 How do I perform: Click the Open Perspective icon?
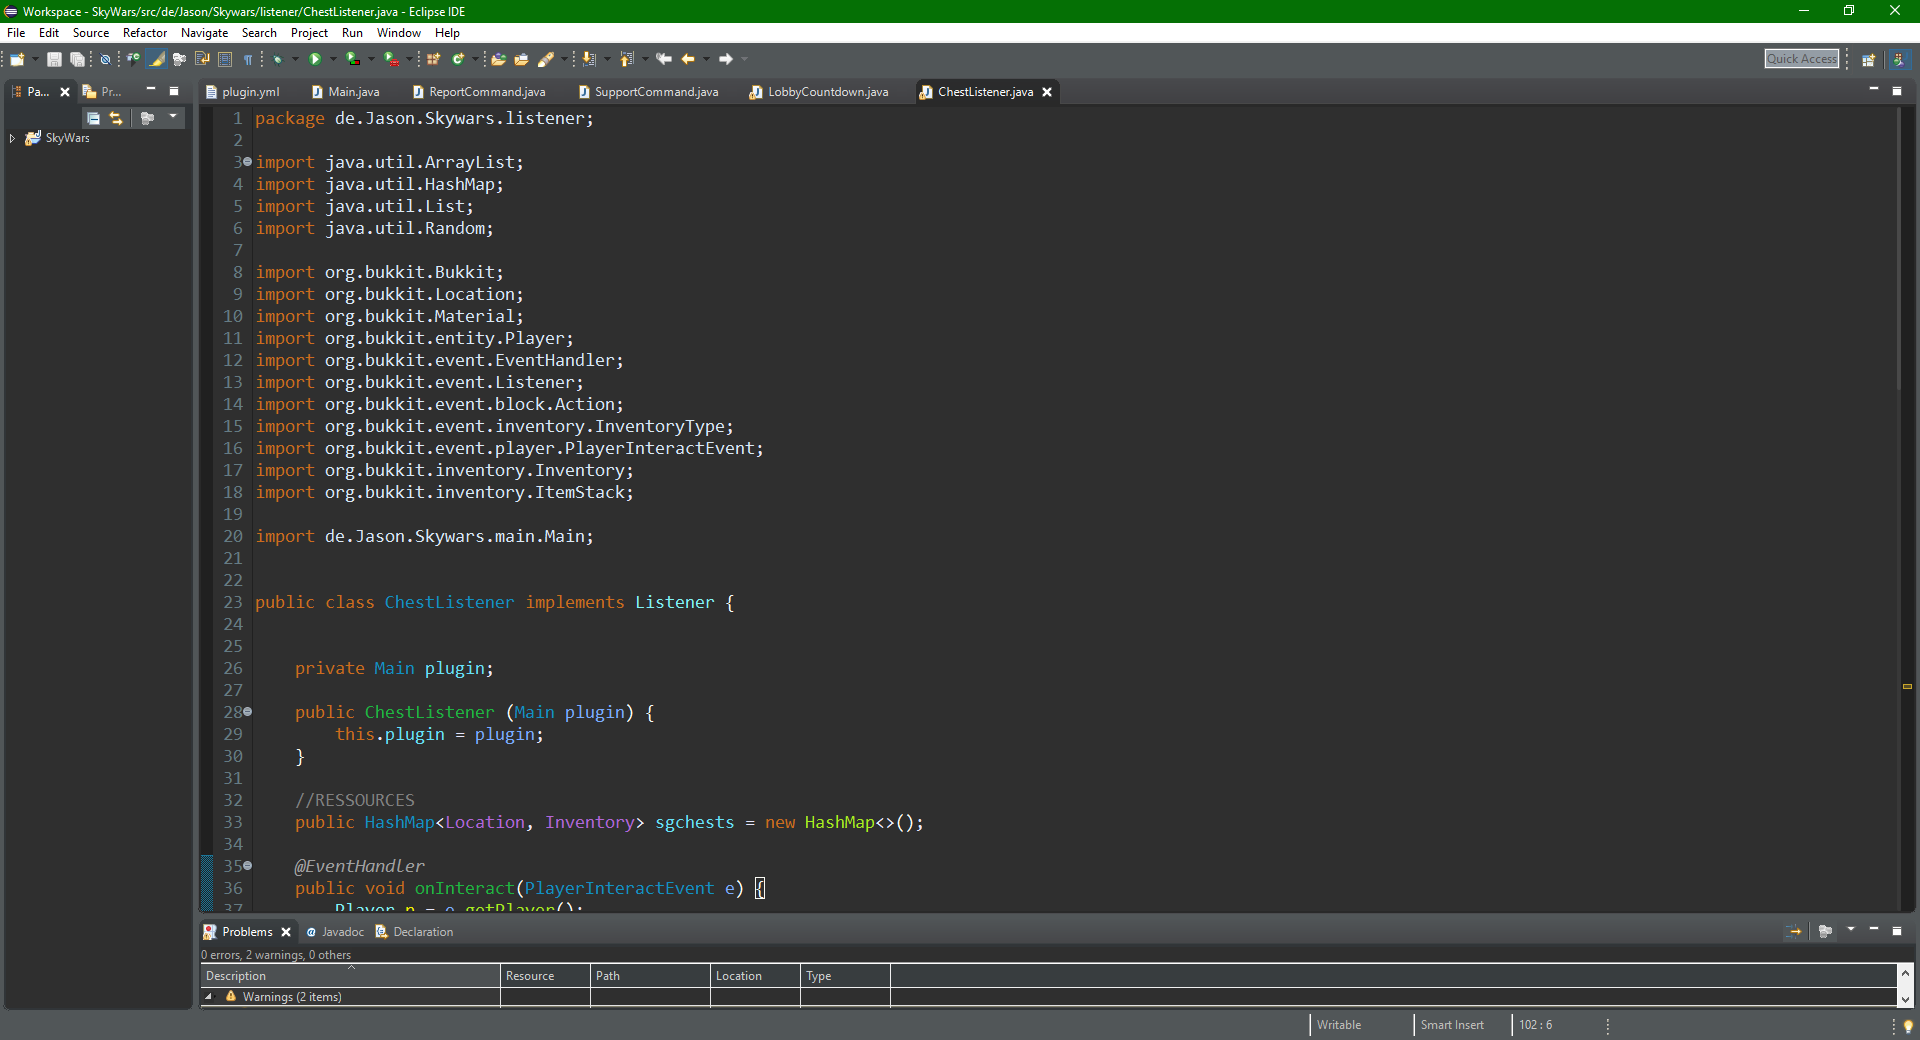[x=1868, y=60]
